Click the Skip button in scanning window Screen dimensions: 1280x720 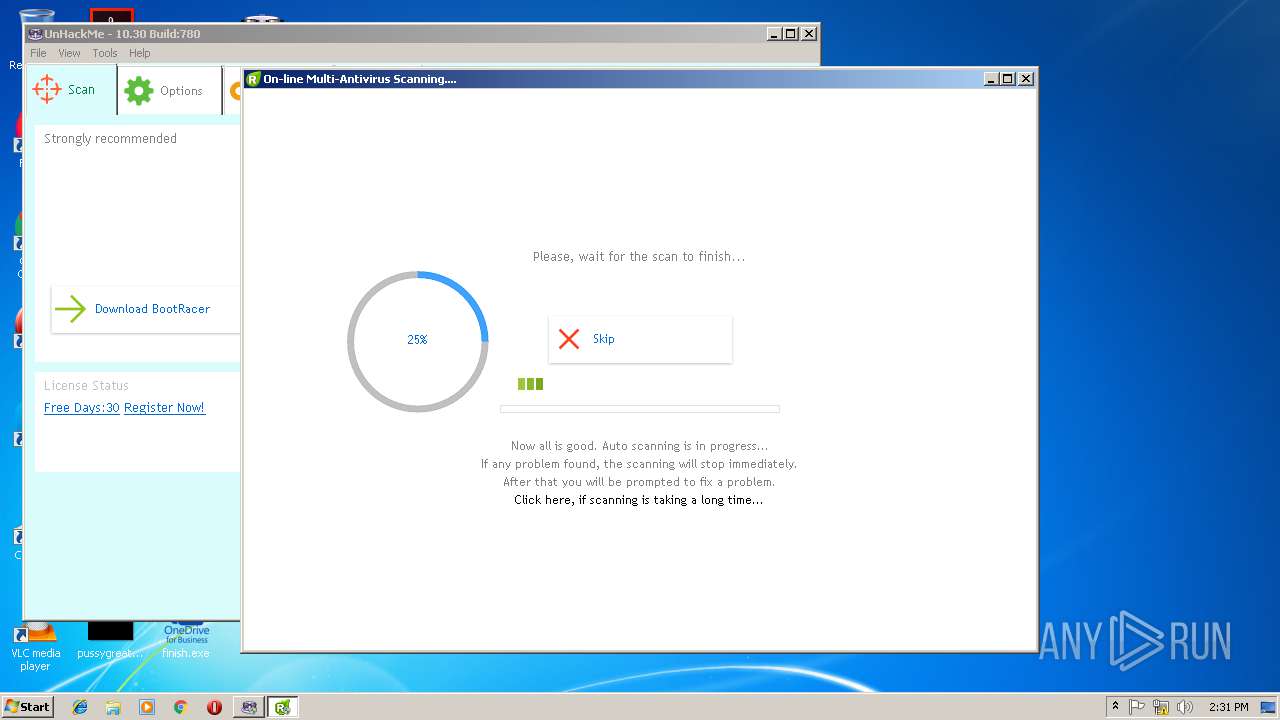coord(640,339)
